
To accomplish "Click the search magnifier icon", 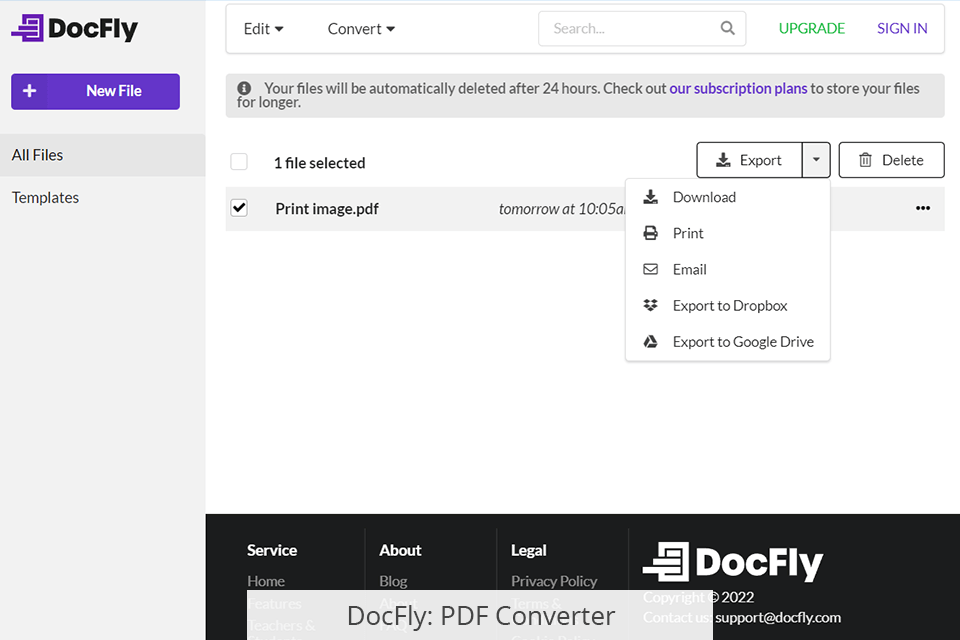I will coord(727,28).
